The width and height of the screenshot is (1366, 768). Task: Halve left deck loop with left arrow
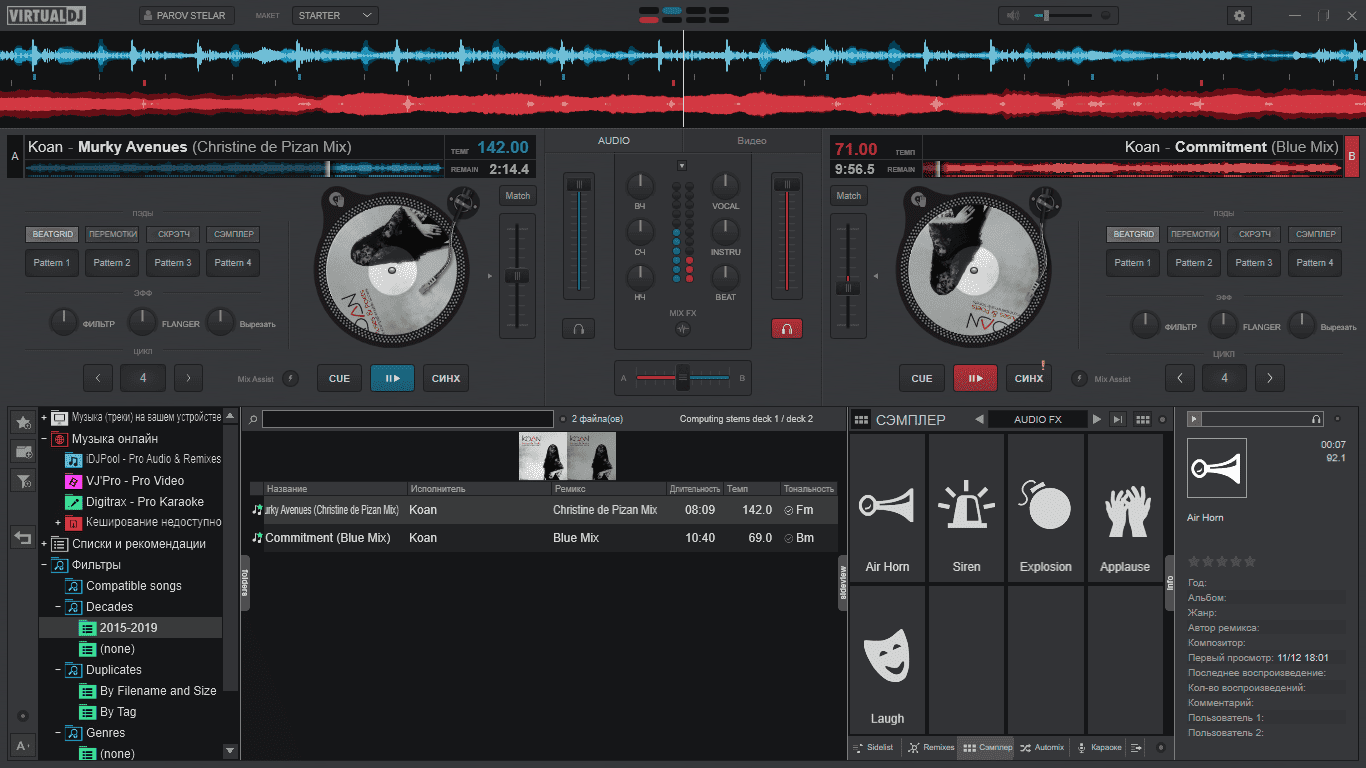98,378
